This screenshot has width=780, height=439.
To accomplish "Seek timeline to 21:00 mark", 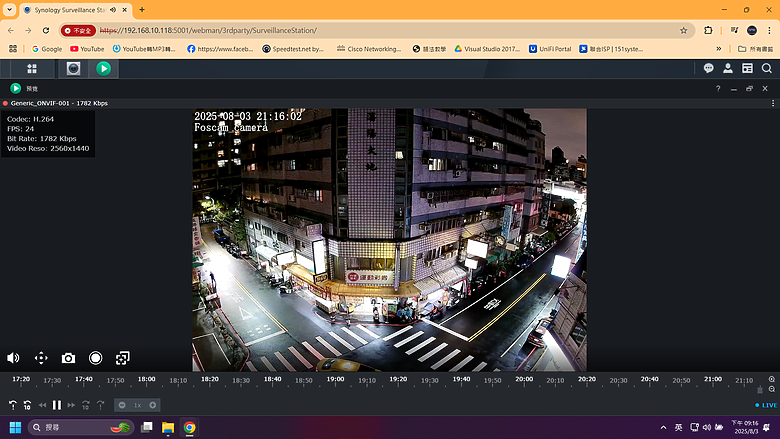I will (713, 379).
